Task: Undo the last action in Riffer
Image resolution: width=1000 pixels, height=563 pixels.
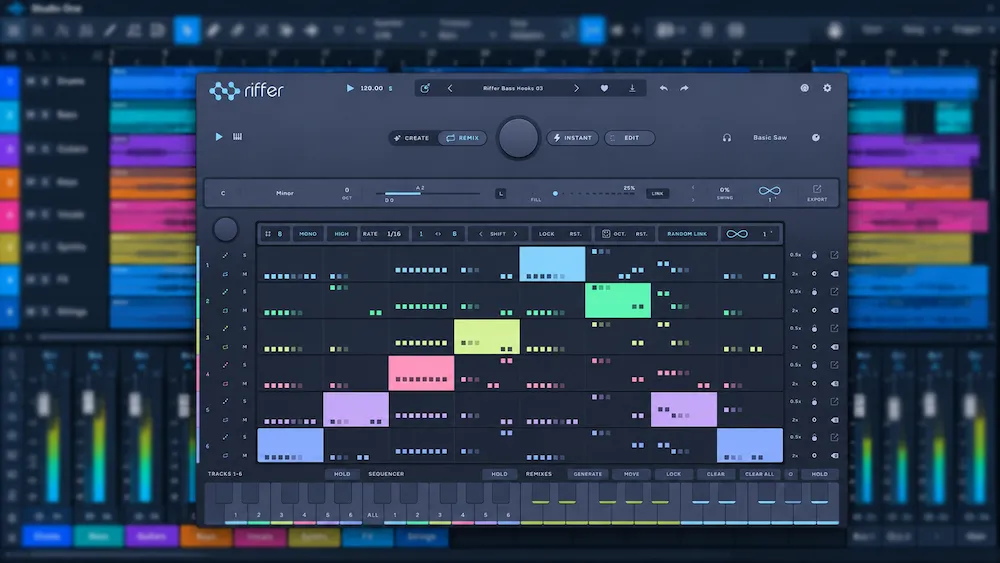Action: coord(664,88)
